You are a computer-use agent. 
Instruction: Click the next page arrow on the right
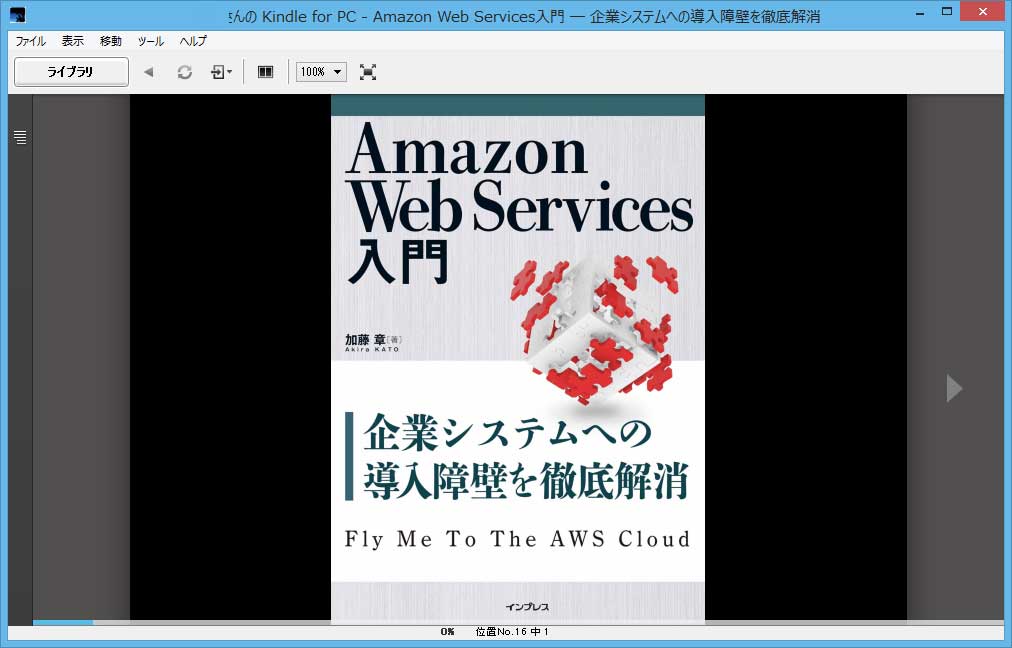[954, 388]
